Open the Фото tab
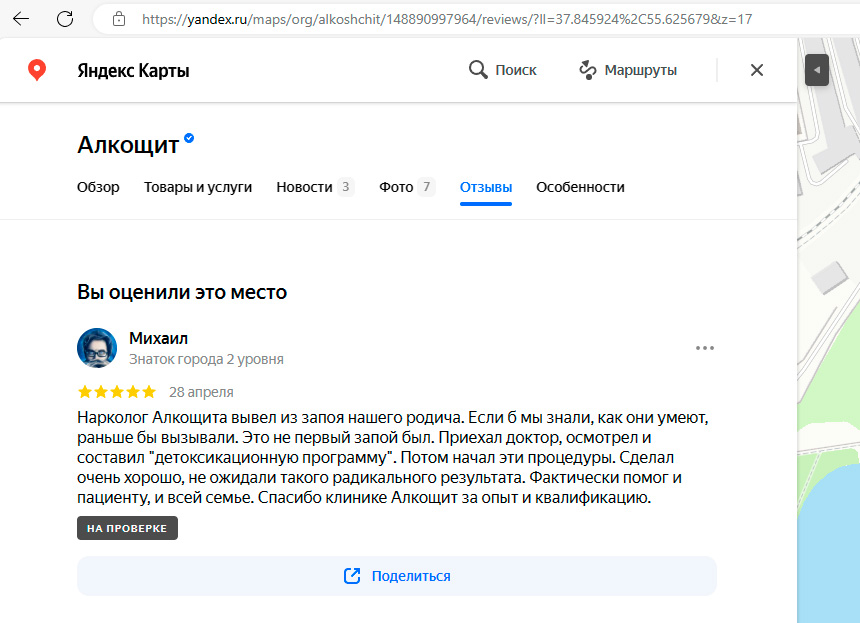The height and width of the screenshot is (623, 860). 396,187
